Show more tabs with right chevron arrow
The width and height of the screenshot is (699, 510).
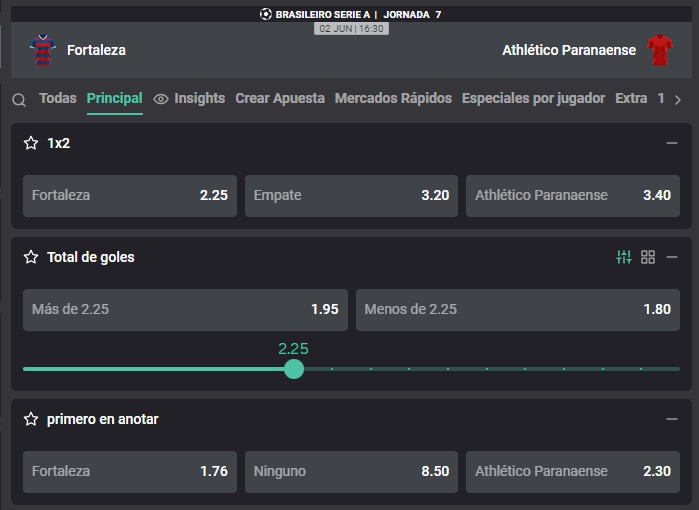coord(678,100)
